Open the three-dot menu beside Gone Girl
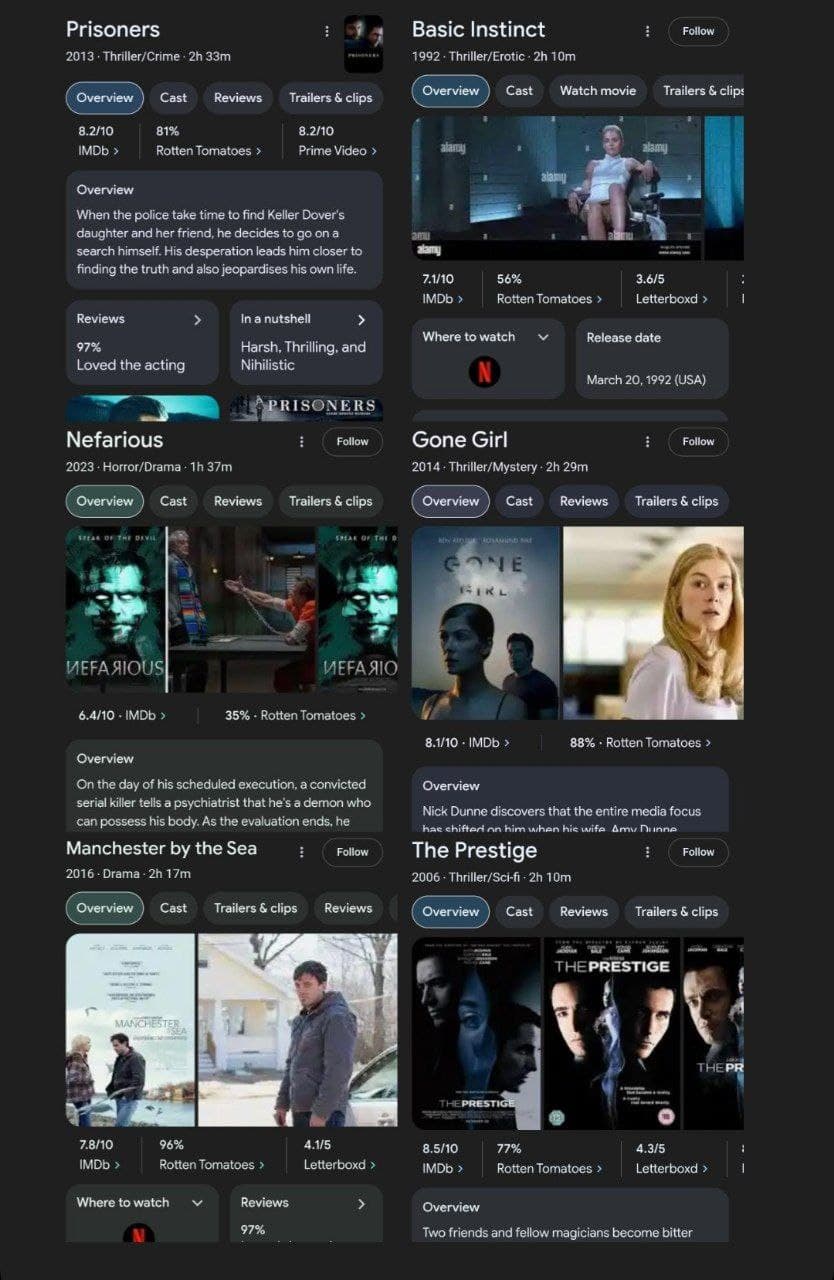This screenshot has width=834, height=1280. click(x=647, y=441)
